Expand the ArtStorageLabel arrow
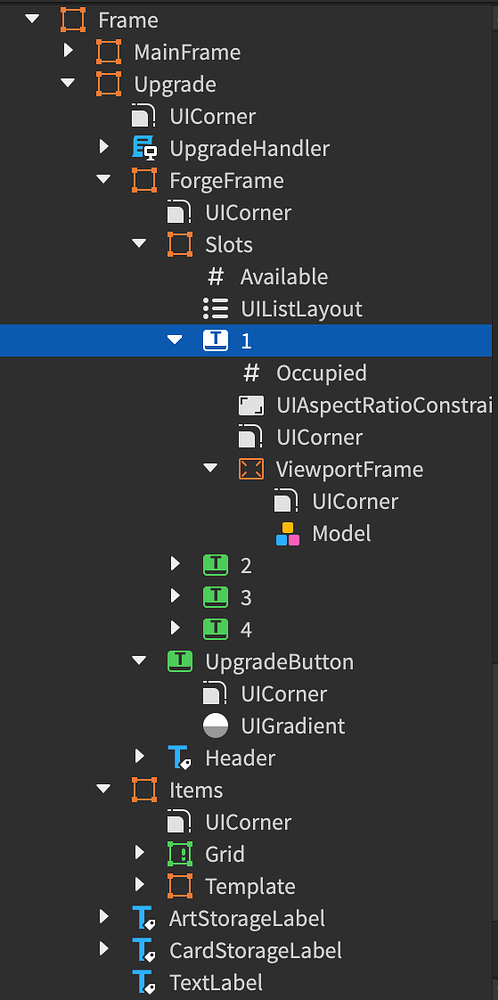The height and width of the screenshot is (1000, 498). click(104, 917)
